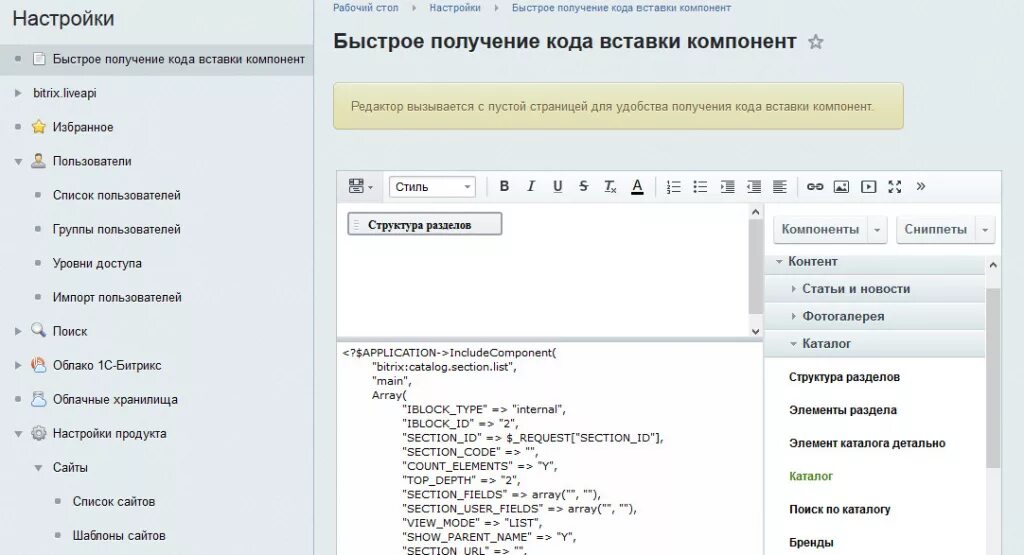Apply strikethrough formatting

[x=584, y=187]
